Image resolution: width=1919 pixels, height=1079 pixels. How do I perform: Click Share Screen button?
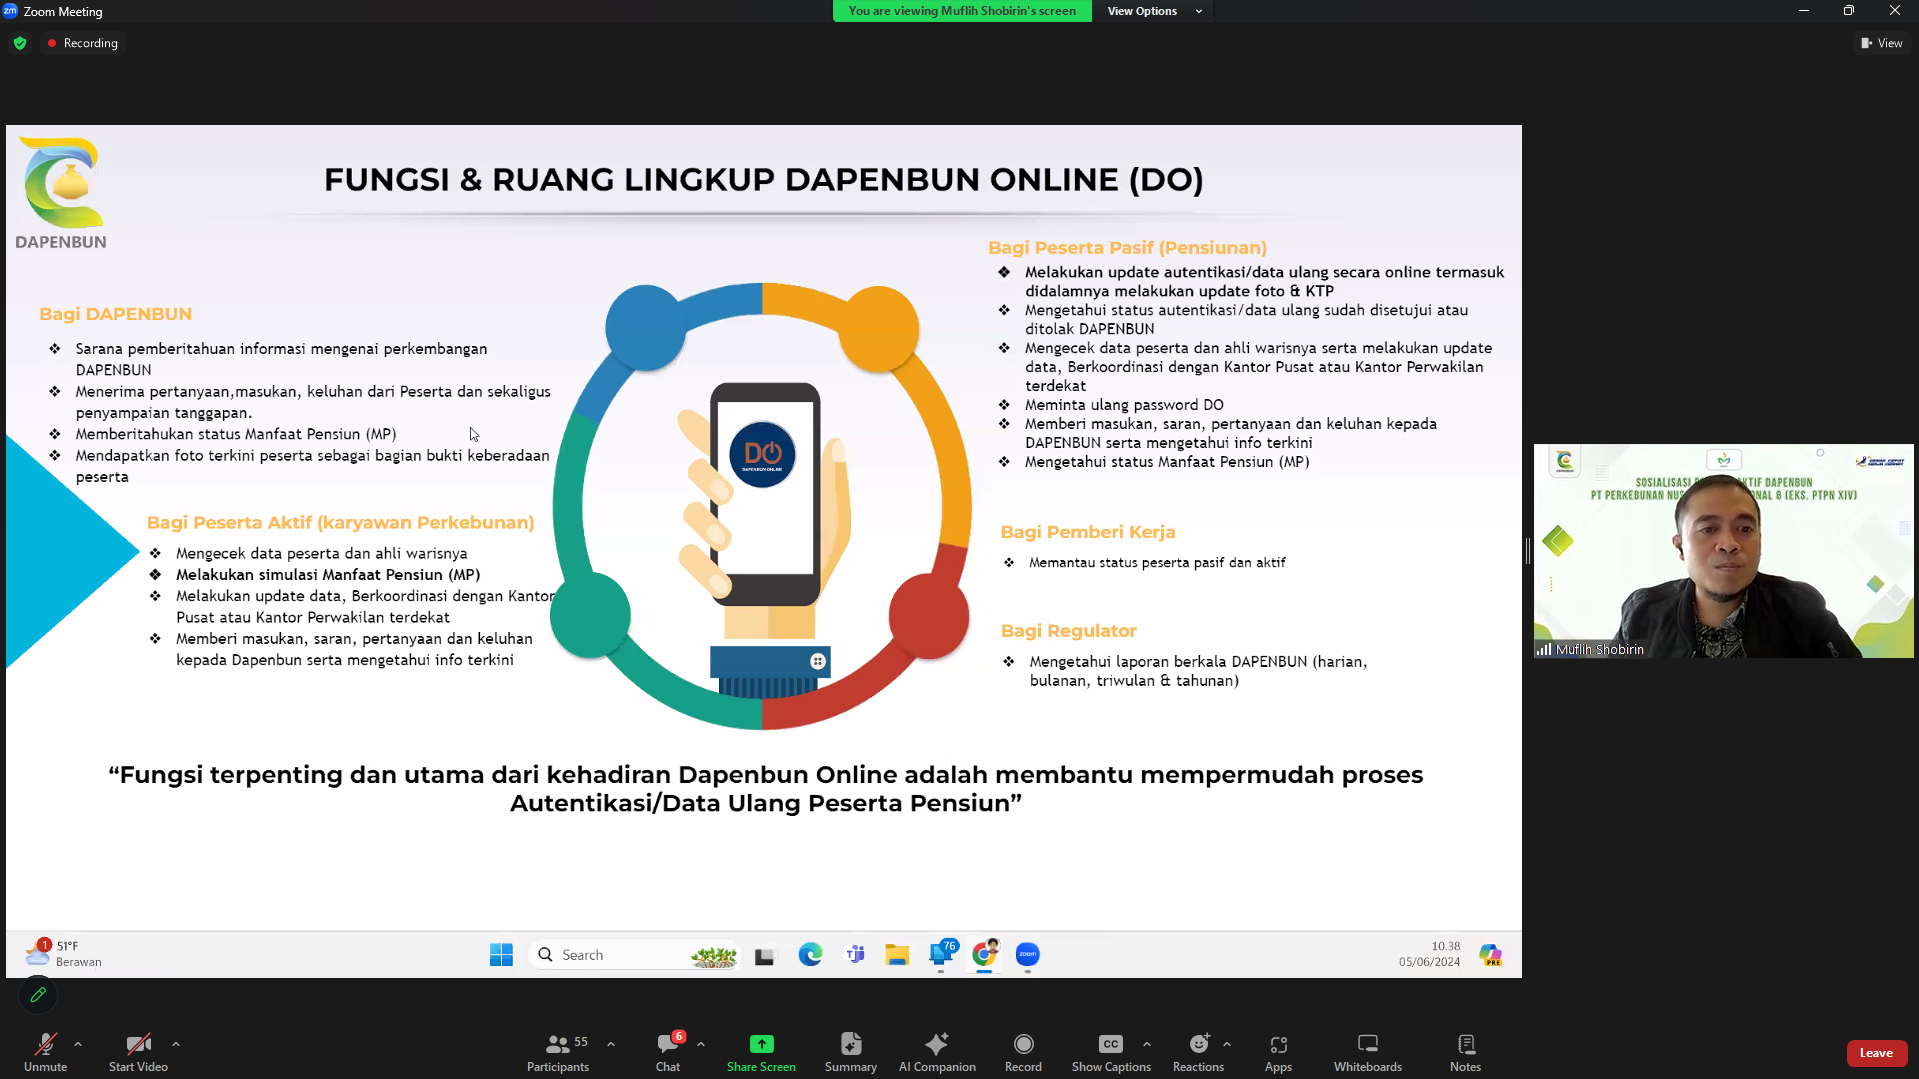761,1052
